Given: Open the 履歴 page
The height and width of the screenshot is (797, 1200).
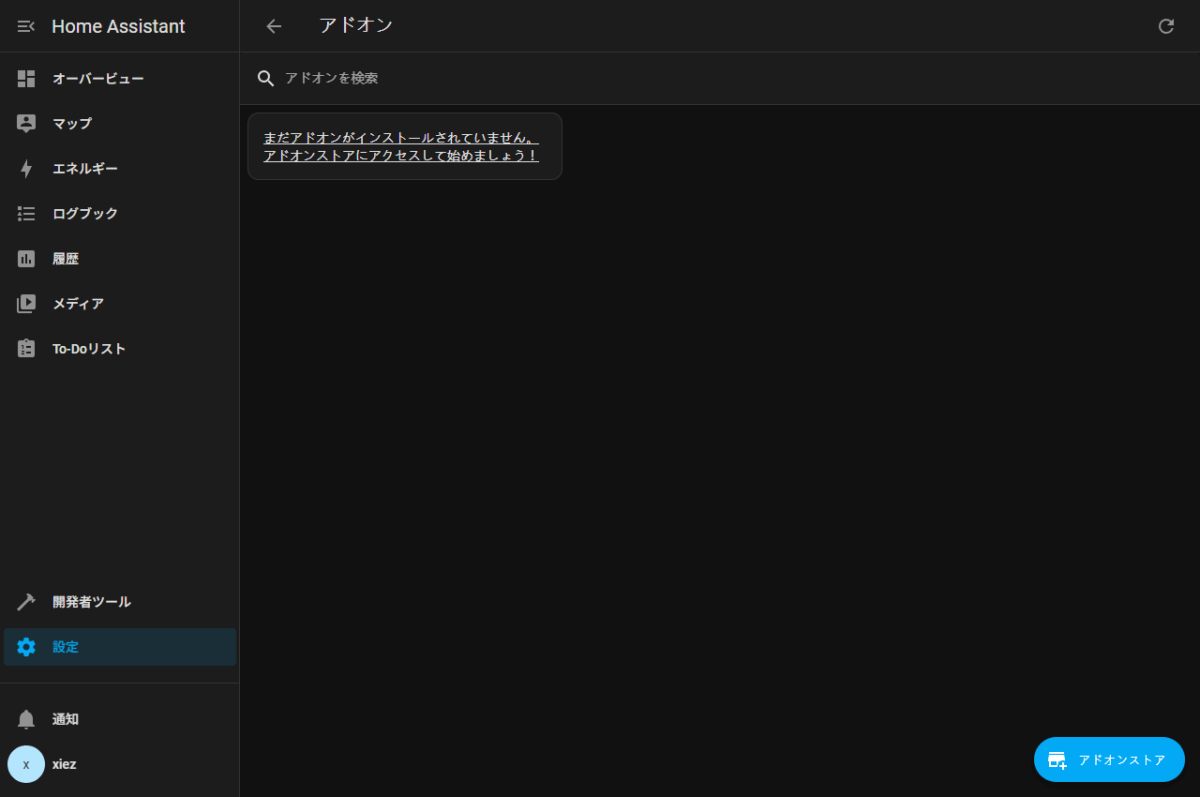Looking at the screenshot, I should pyautogui.click(x=120, y=258).
